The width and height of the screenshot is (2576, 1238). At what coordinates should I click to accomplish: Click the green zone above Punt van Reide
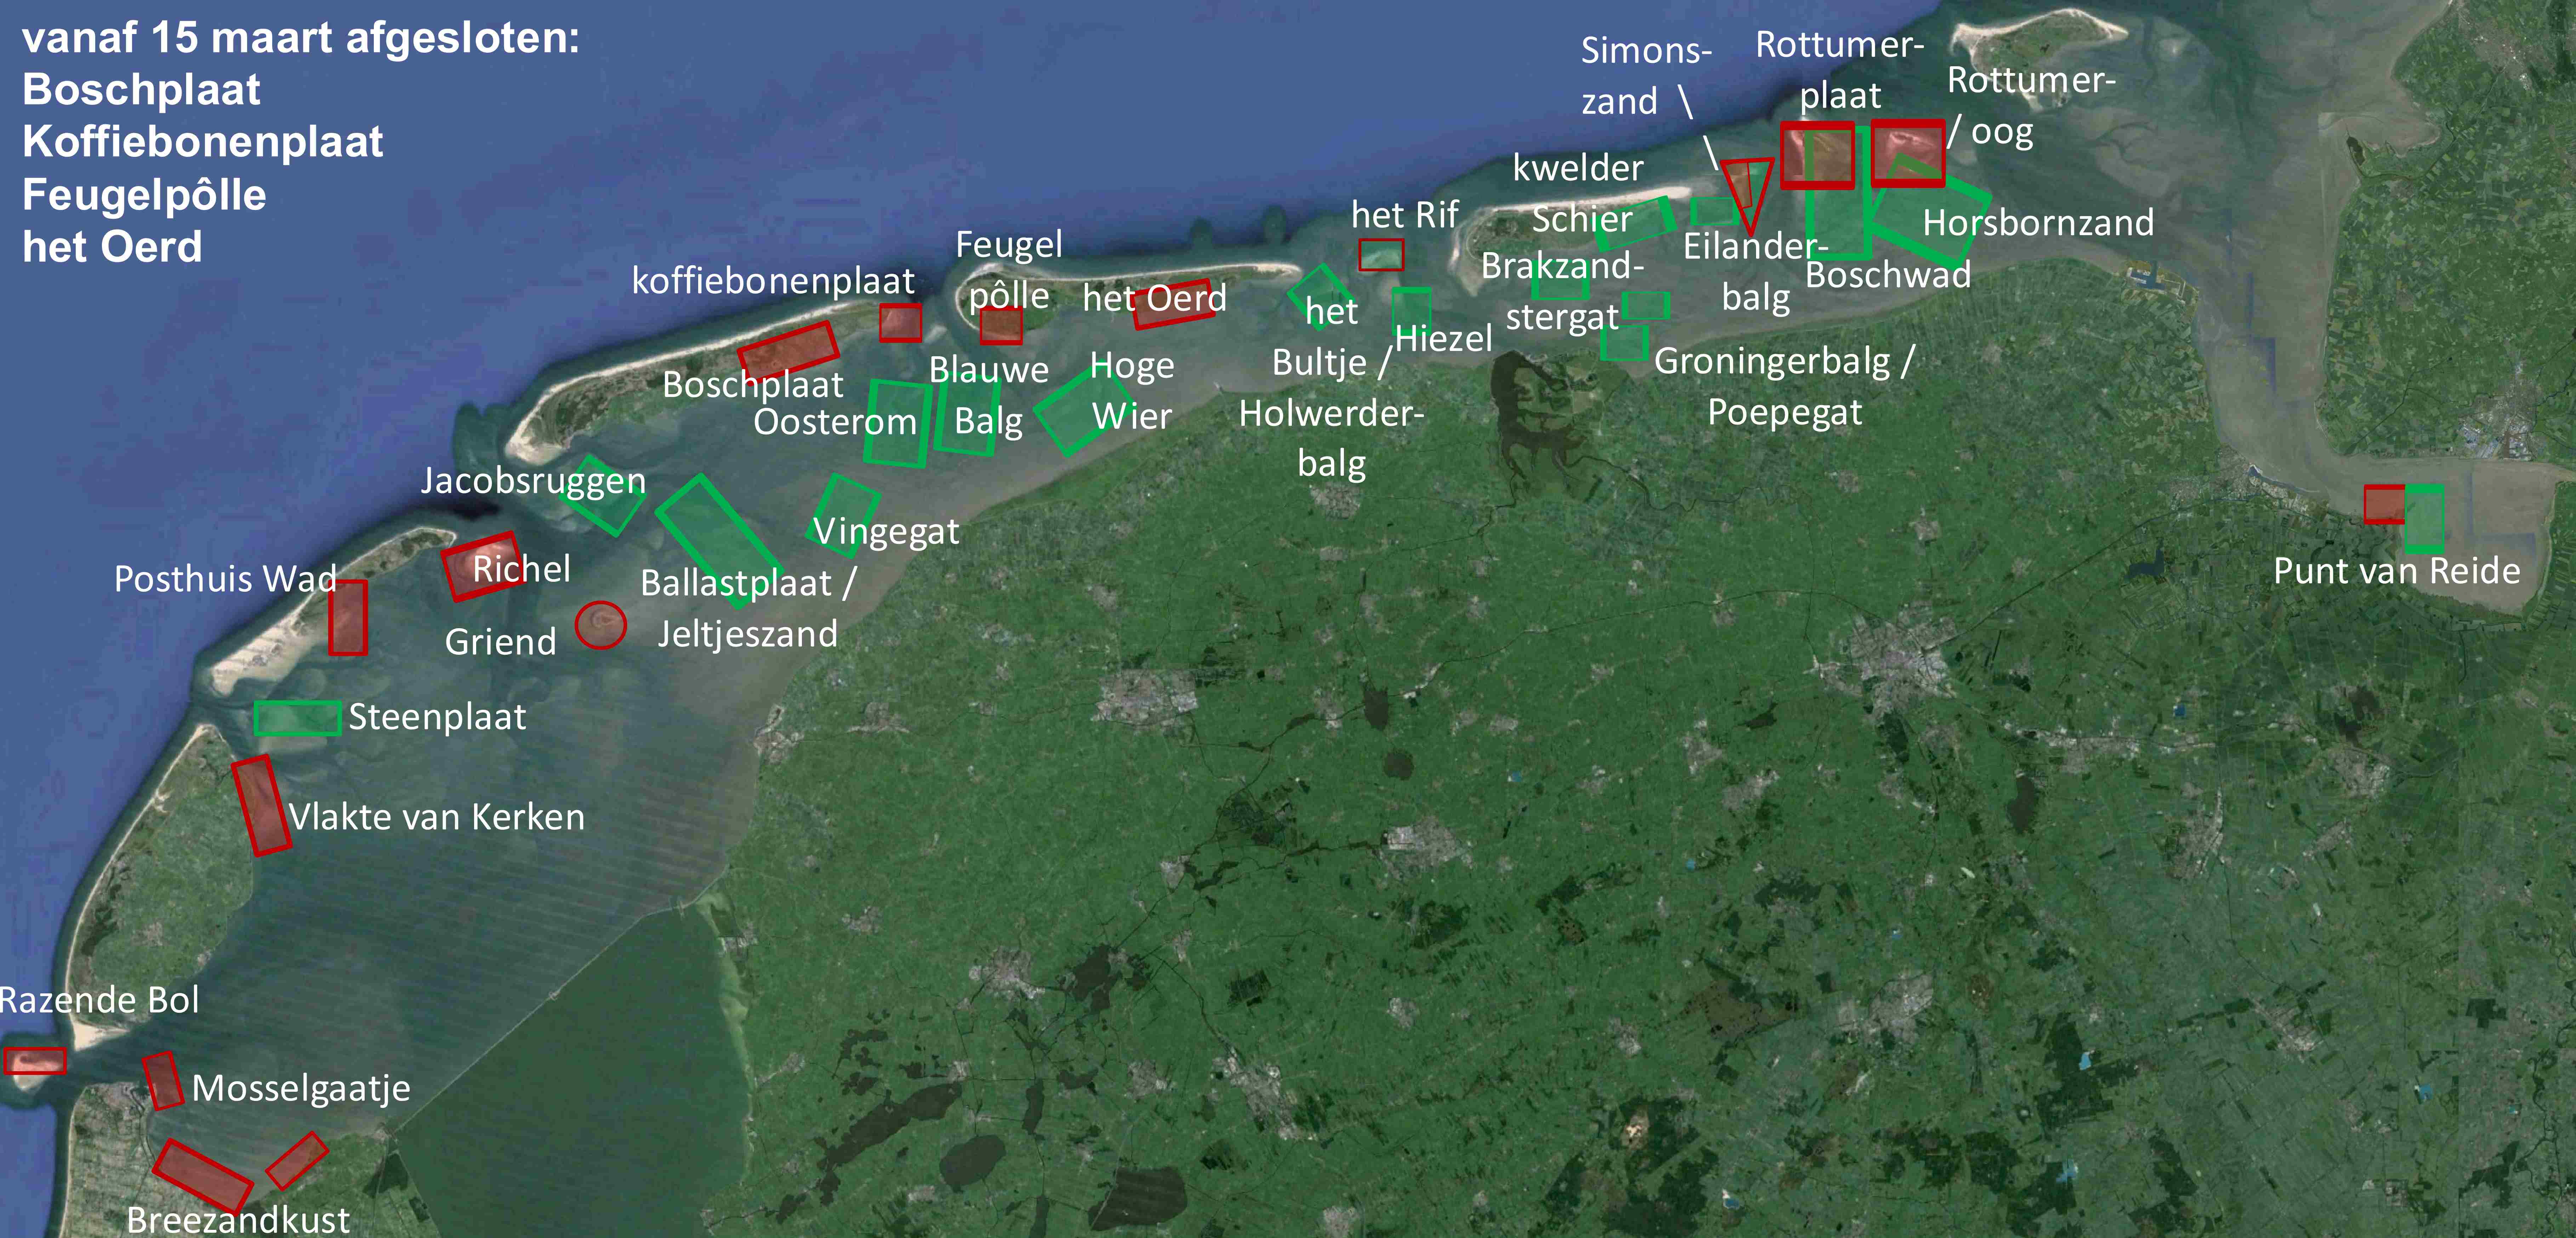(x=2424, y=519)
